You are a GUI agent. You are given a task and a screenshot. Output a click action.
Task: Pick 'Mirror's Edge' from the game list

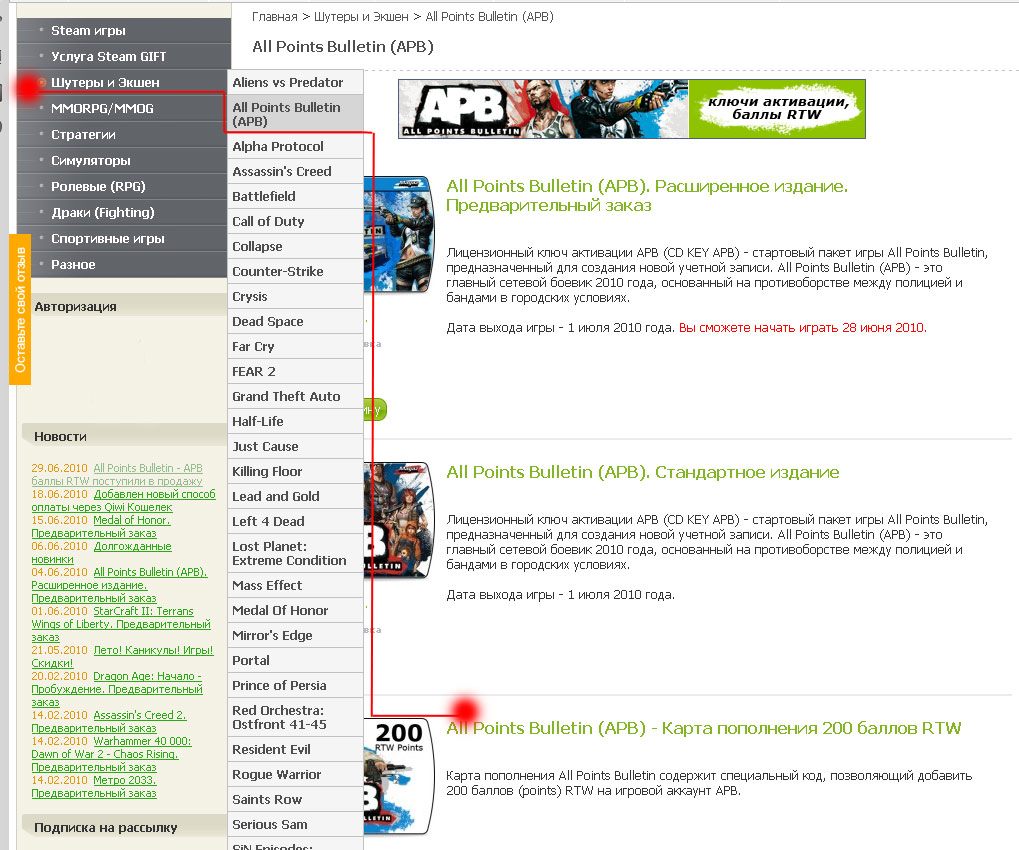(272, 636)
